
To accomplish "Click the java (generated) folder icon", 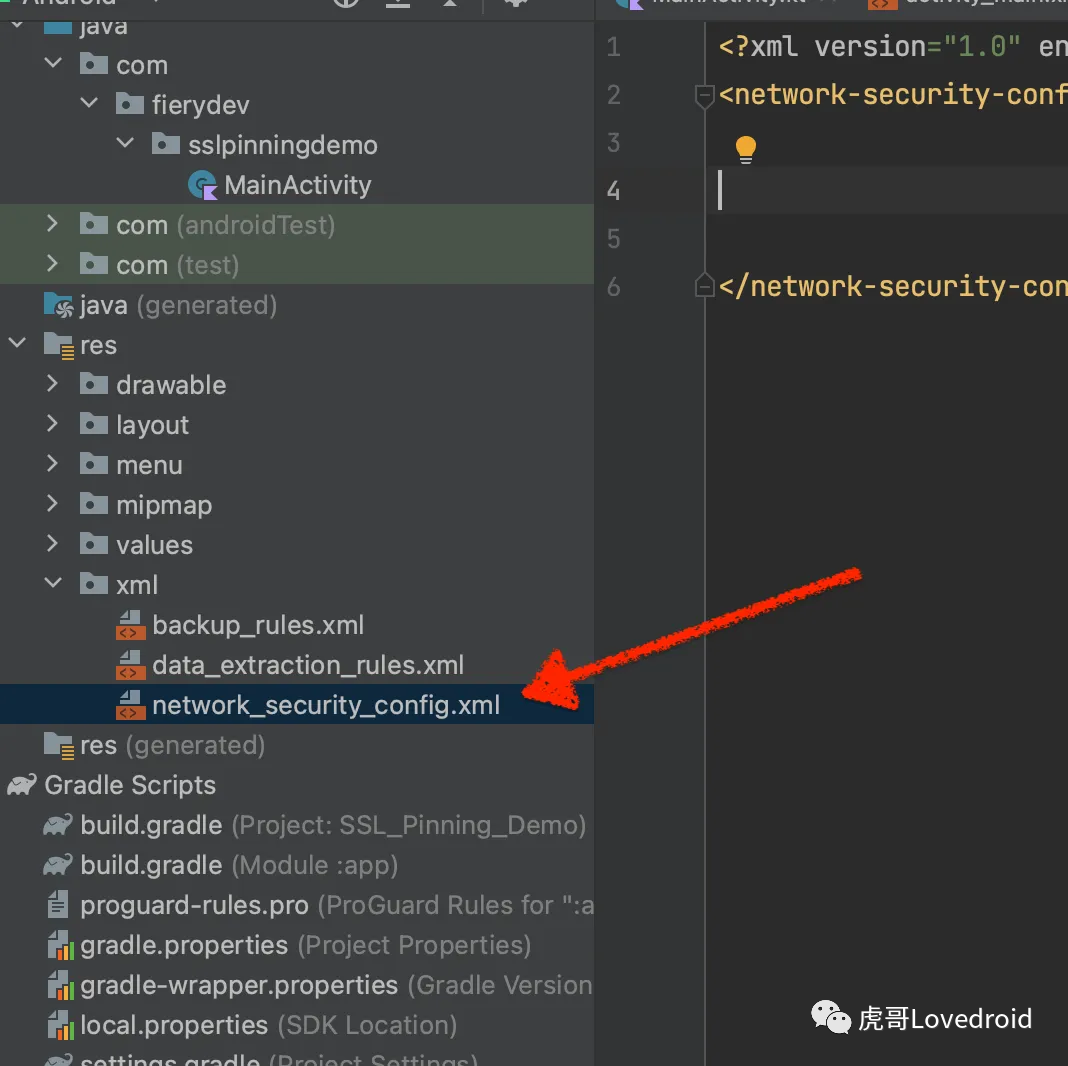I will (x=59, y=305).
